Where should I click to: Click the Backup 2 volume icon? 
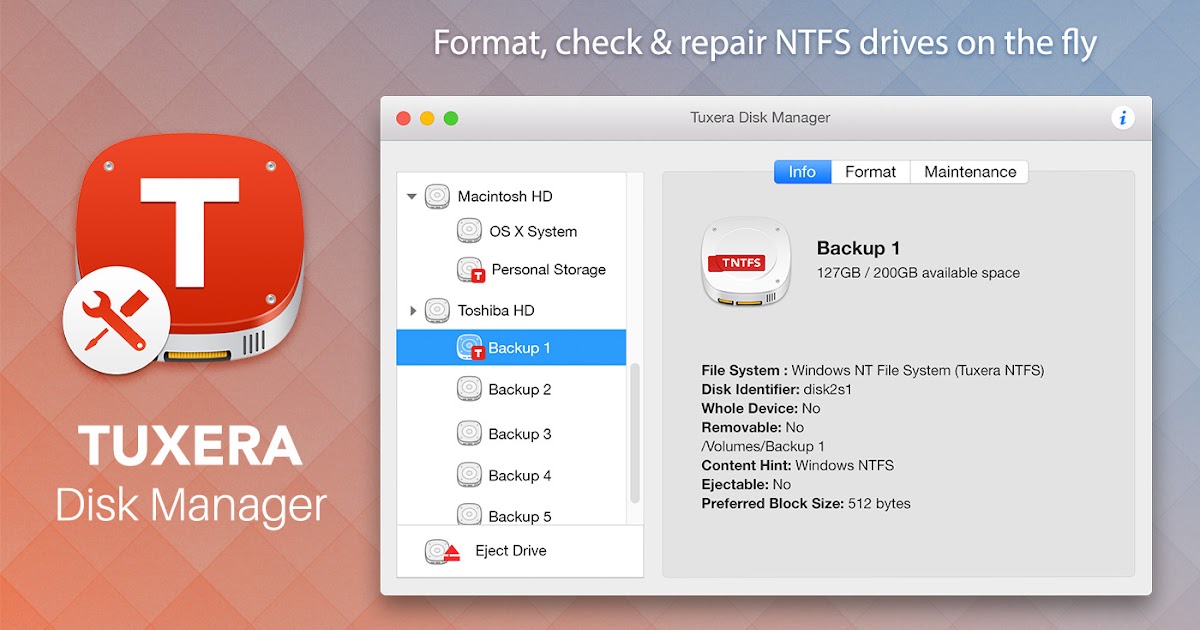click(x=469, y=389)
